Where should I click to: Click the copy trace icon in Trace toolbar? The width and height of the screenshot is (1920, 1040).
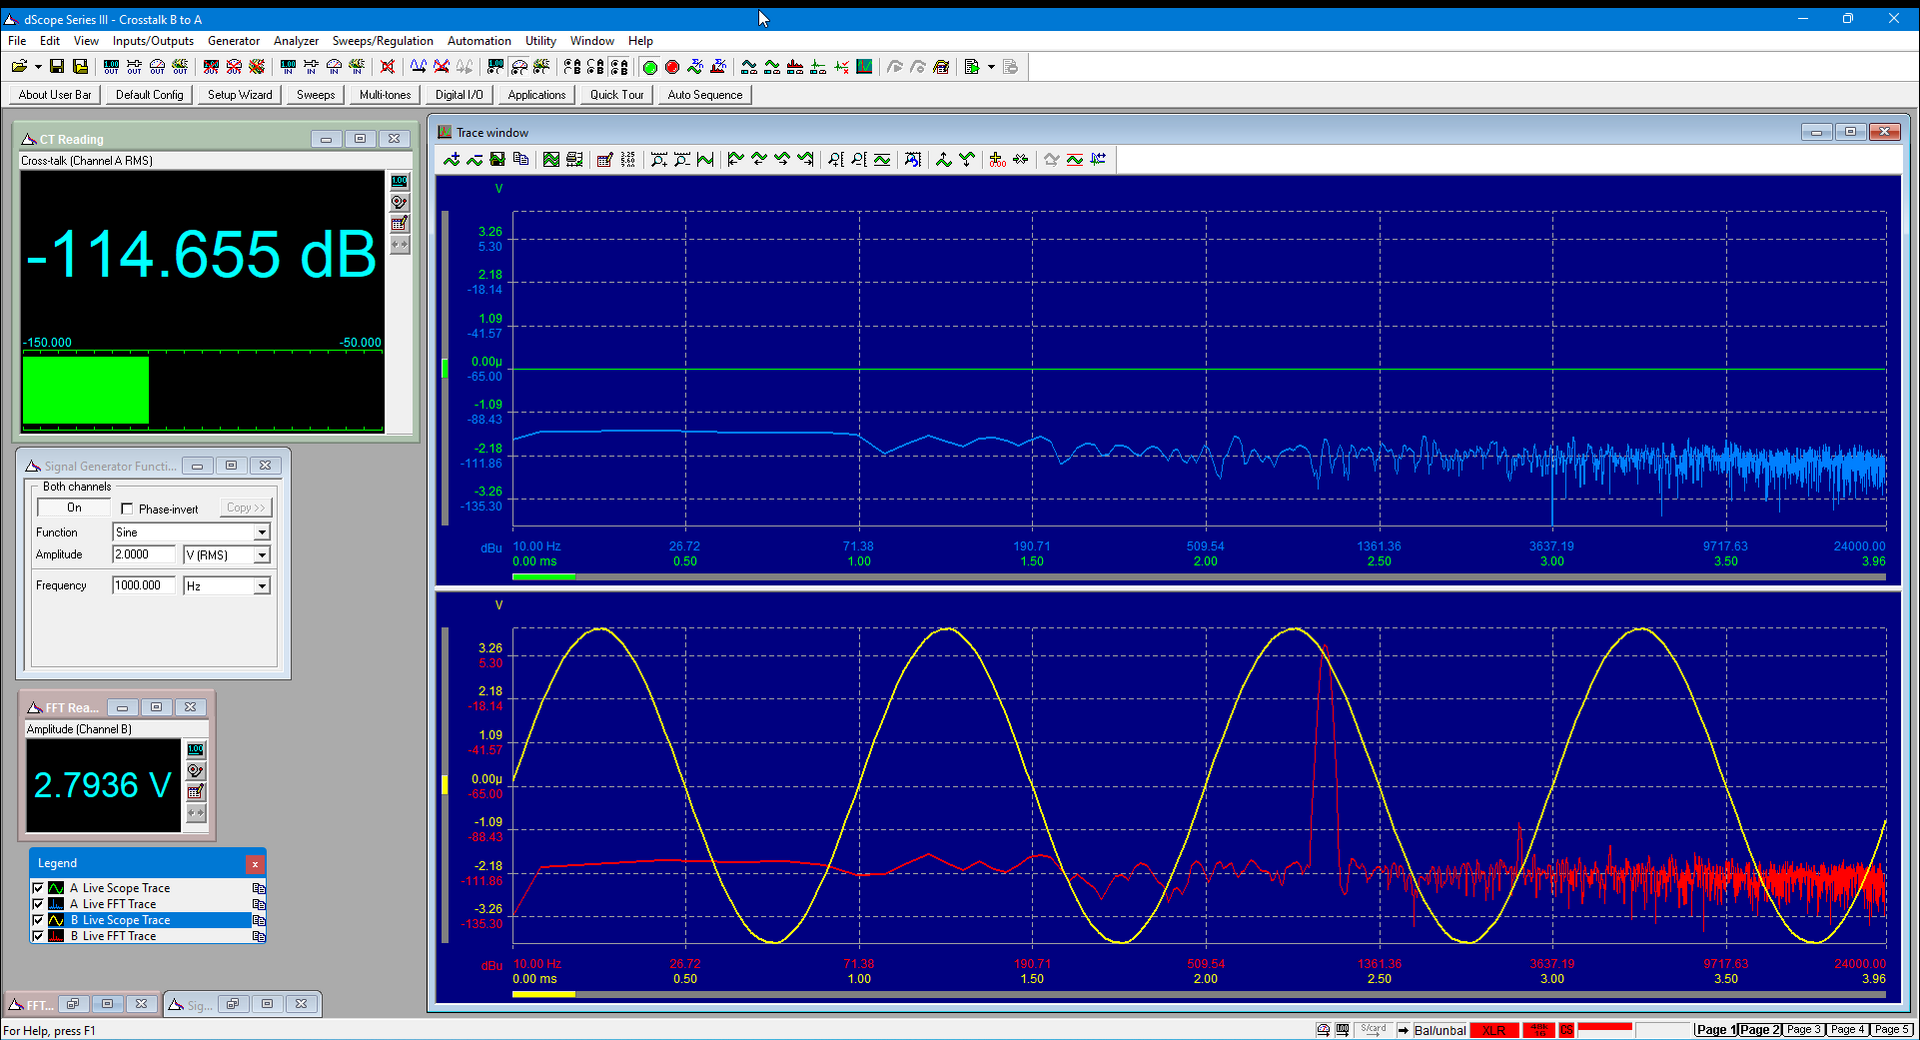click(521, 159)
